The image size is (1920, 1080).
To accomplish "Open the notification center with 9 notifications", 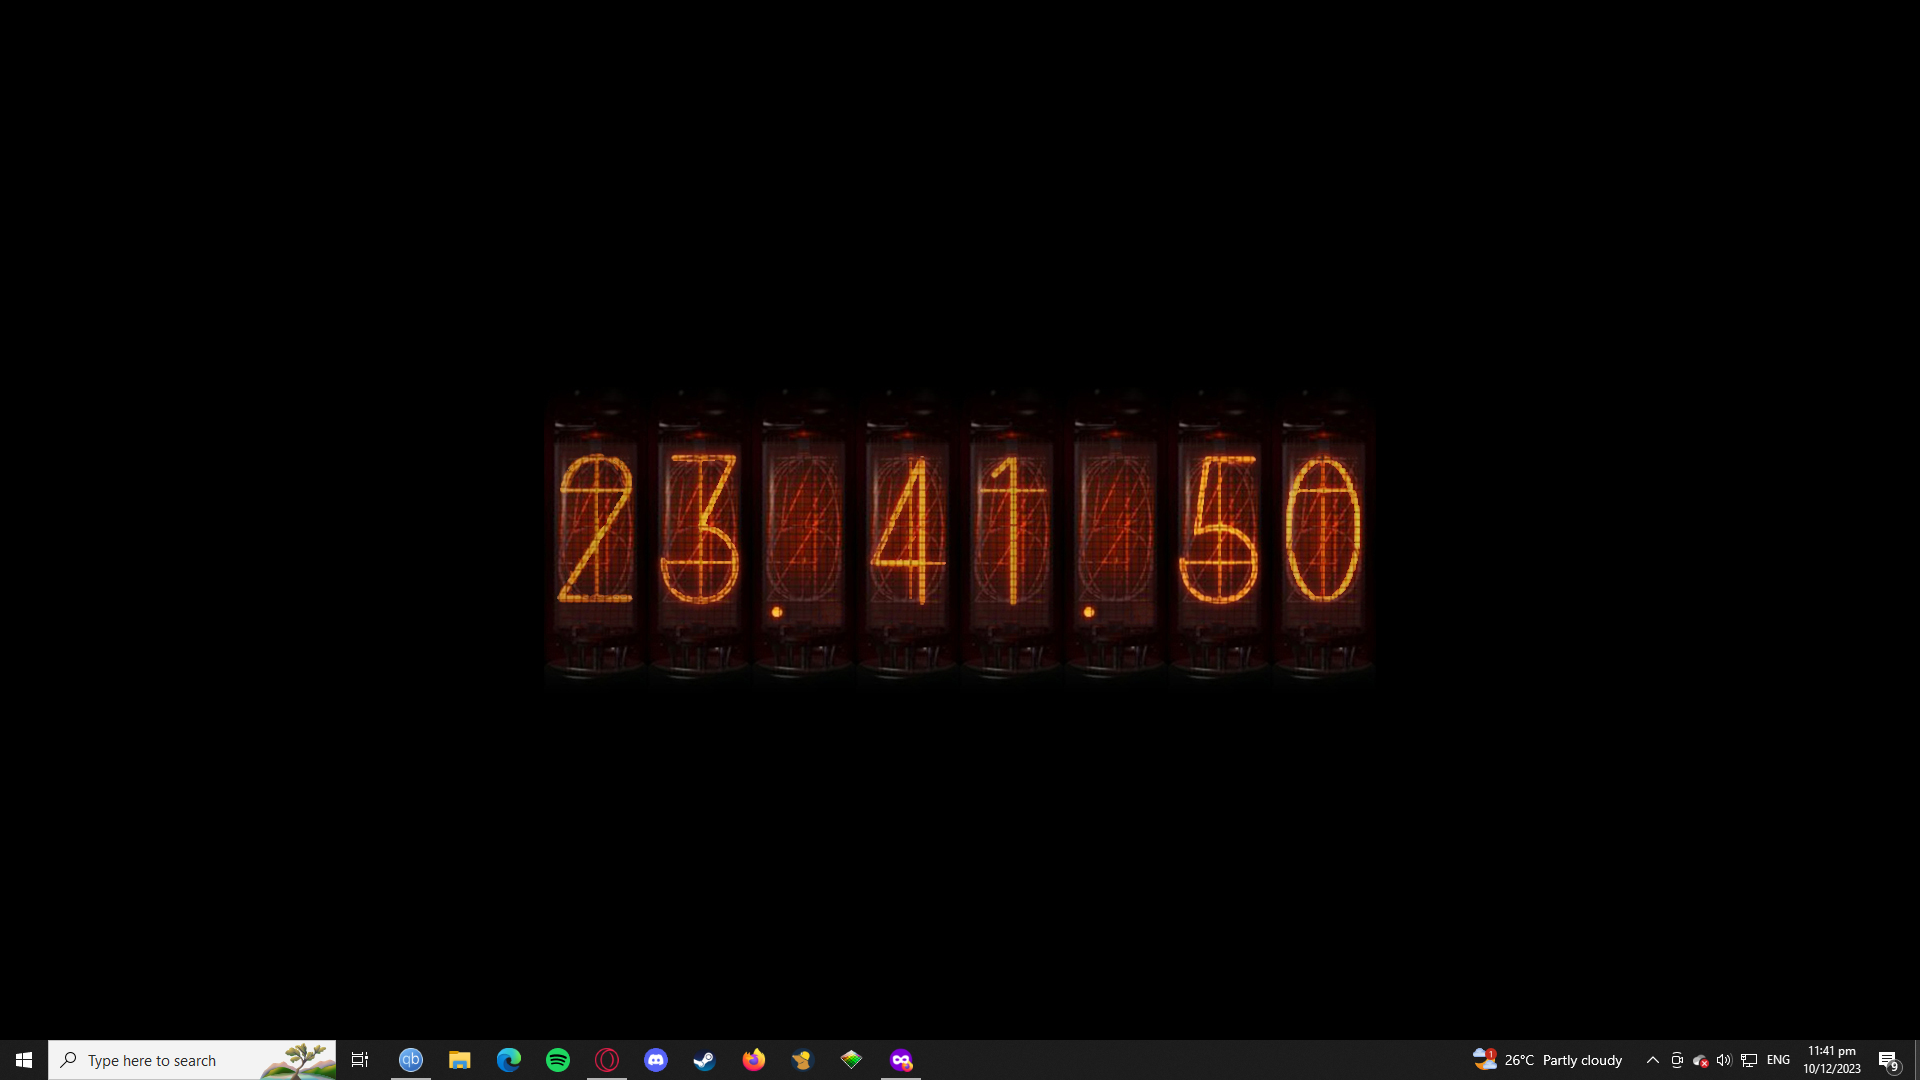I will [1889, 1060].
